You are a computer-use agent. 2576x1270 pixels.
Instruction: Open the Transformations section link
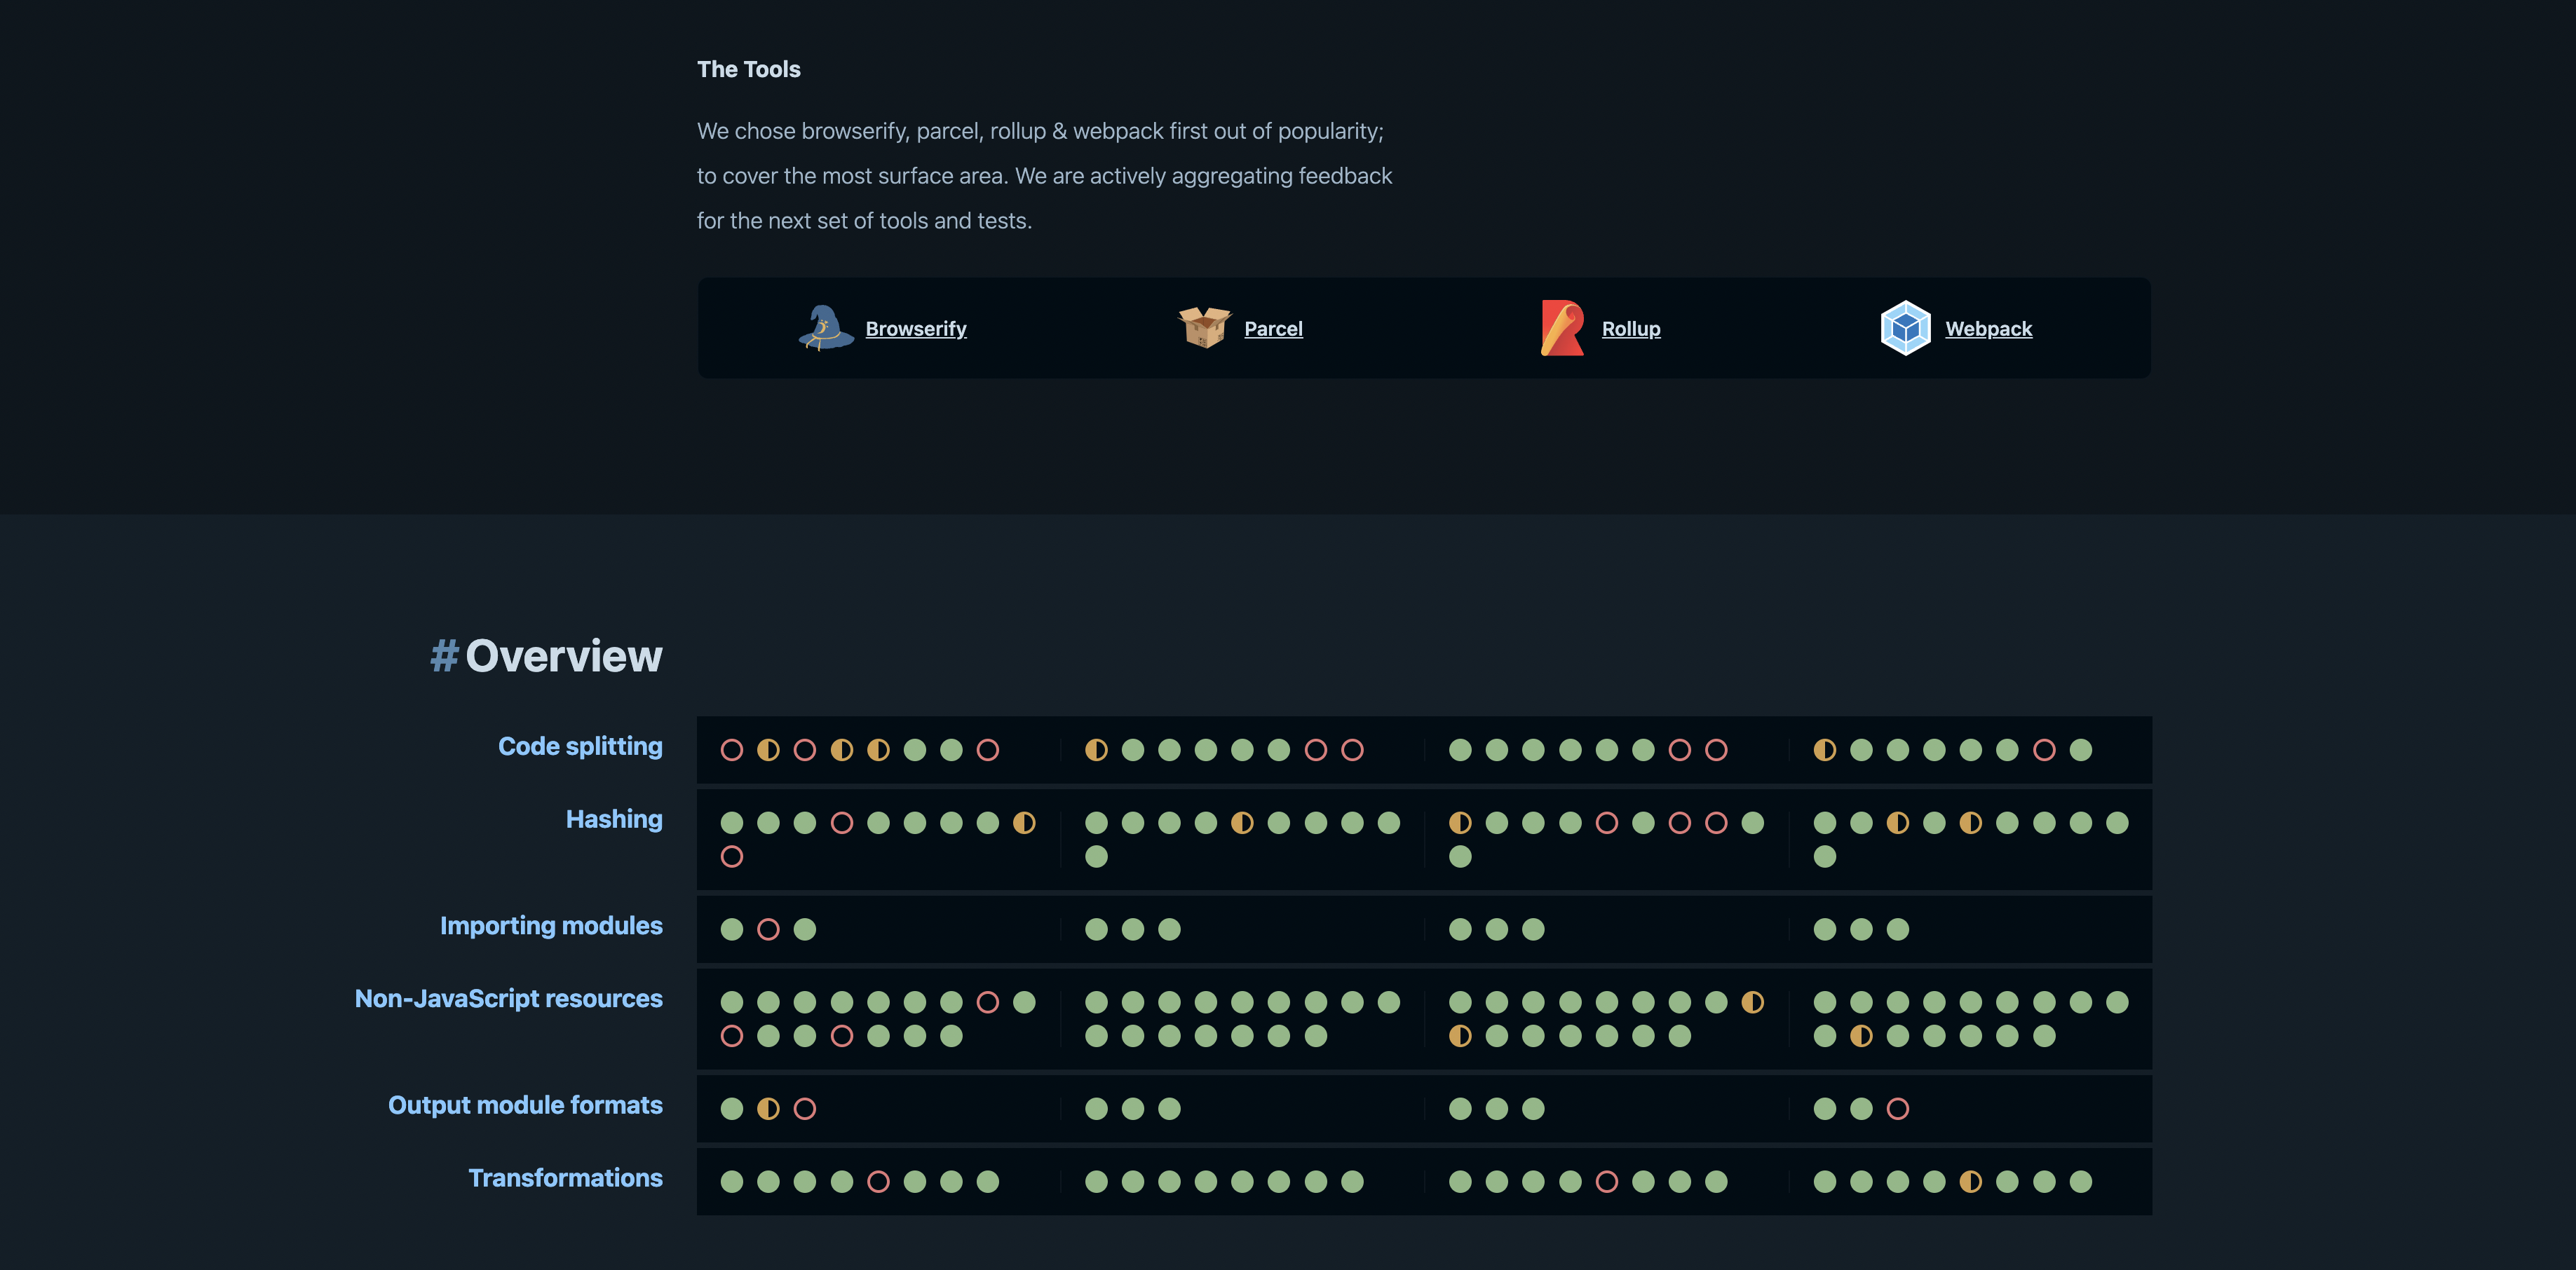pos(565,1178)
